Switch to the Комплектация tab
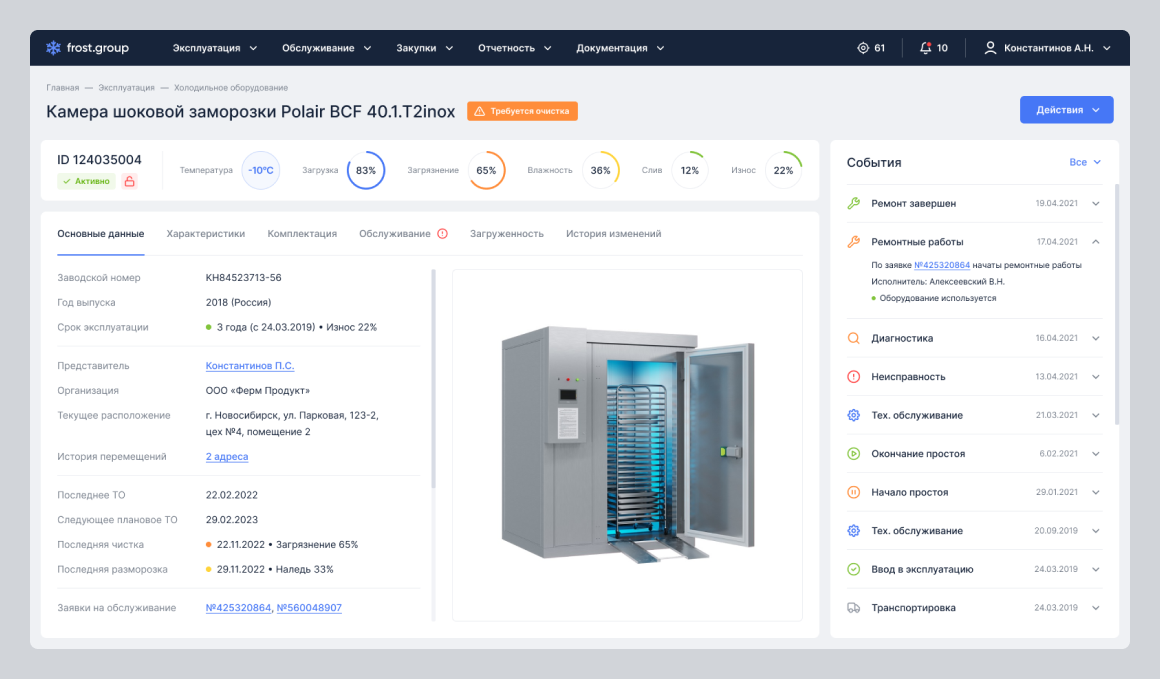This screenshot has width=1160, height=679. (x=302, y=234)
